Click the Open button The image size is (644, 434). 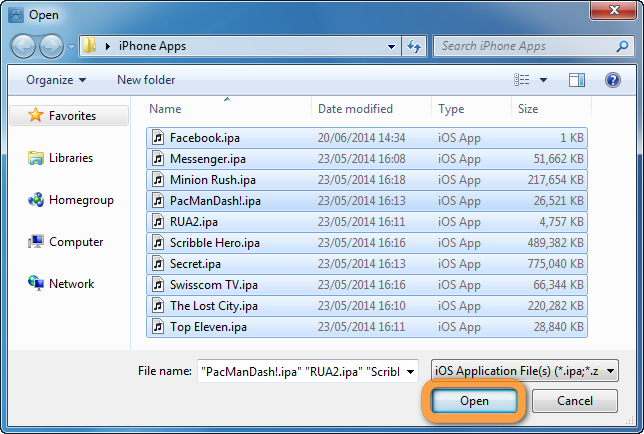(x=474, y=401)
